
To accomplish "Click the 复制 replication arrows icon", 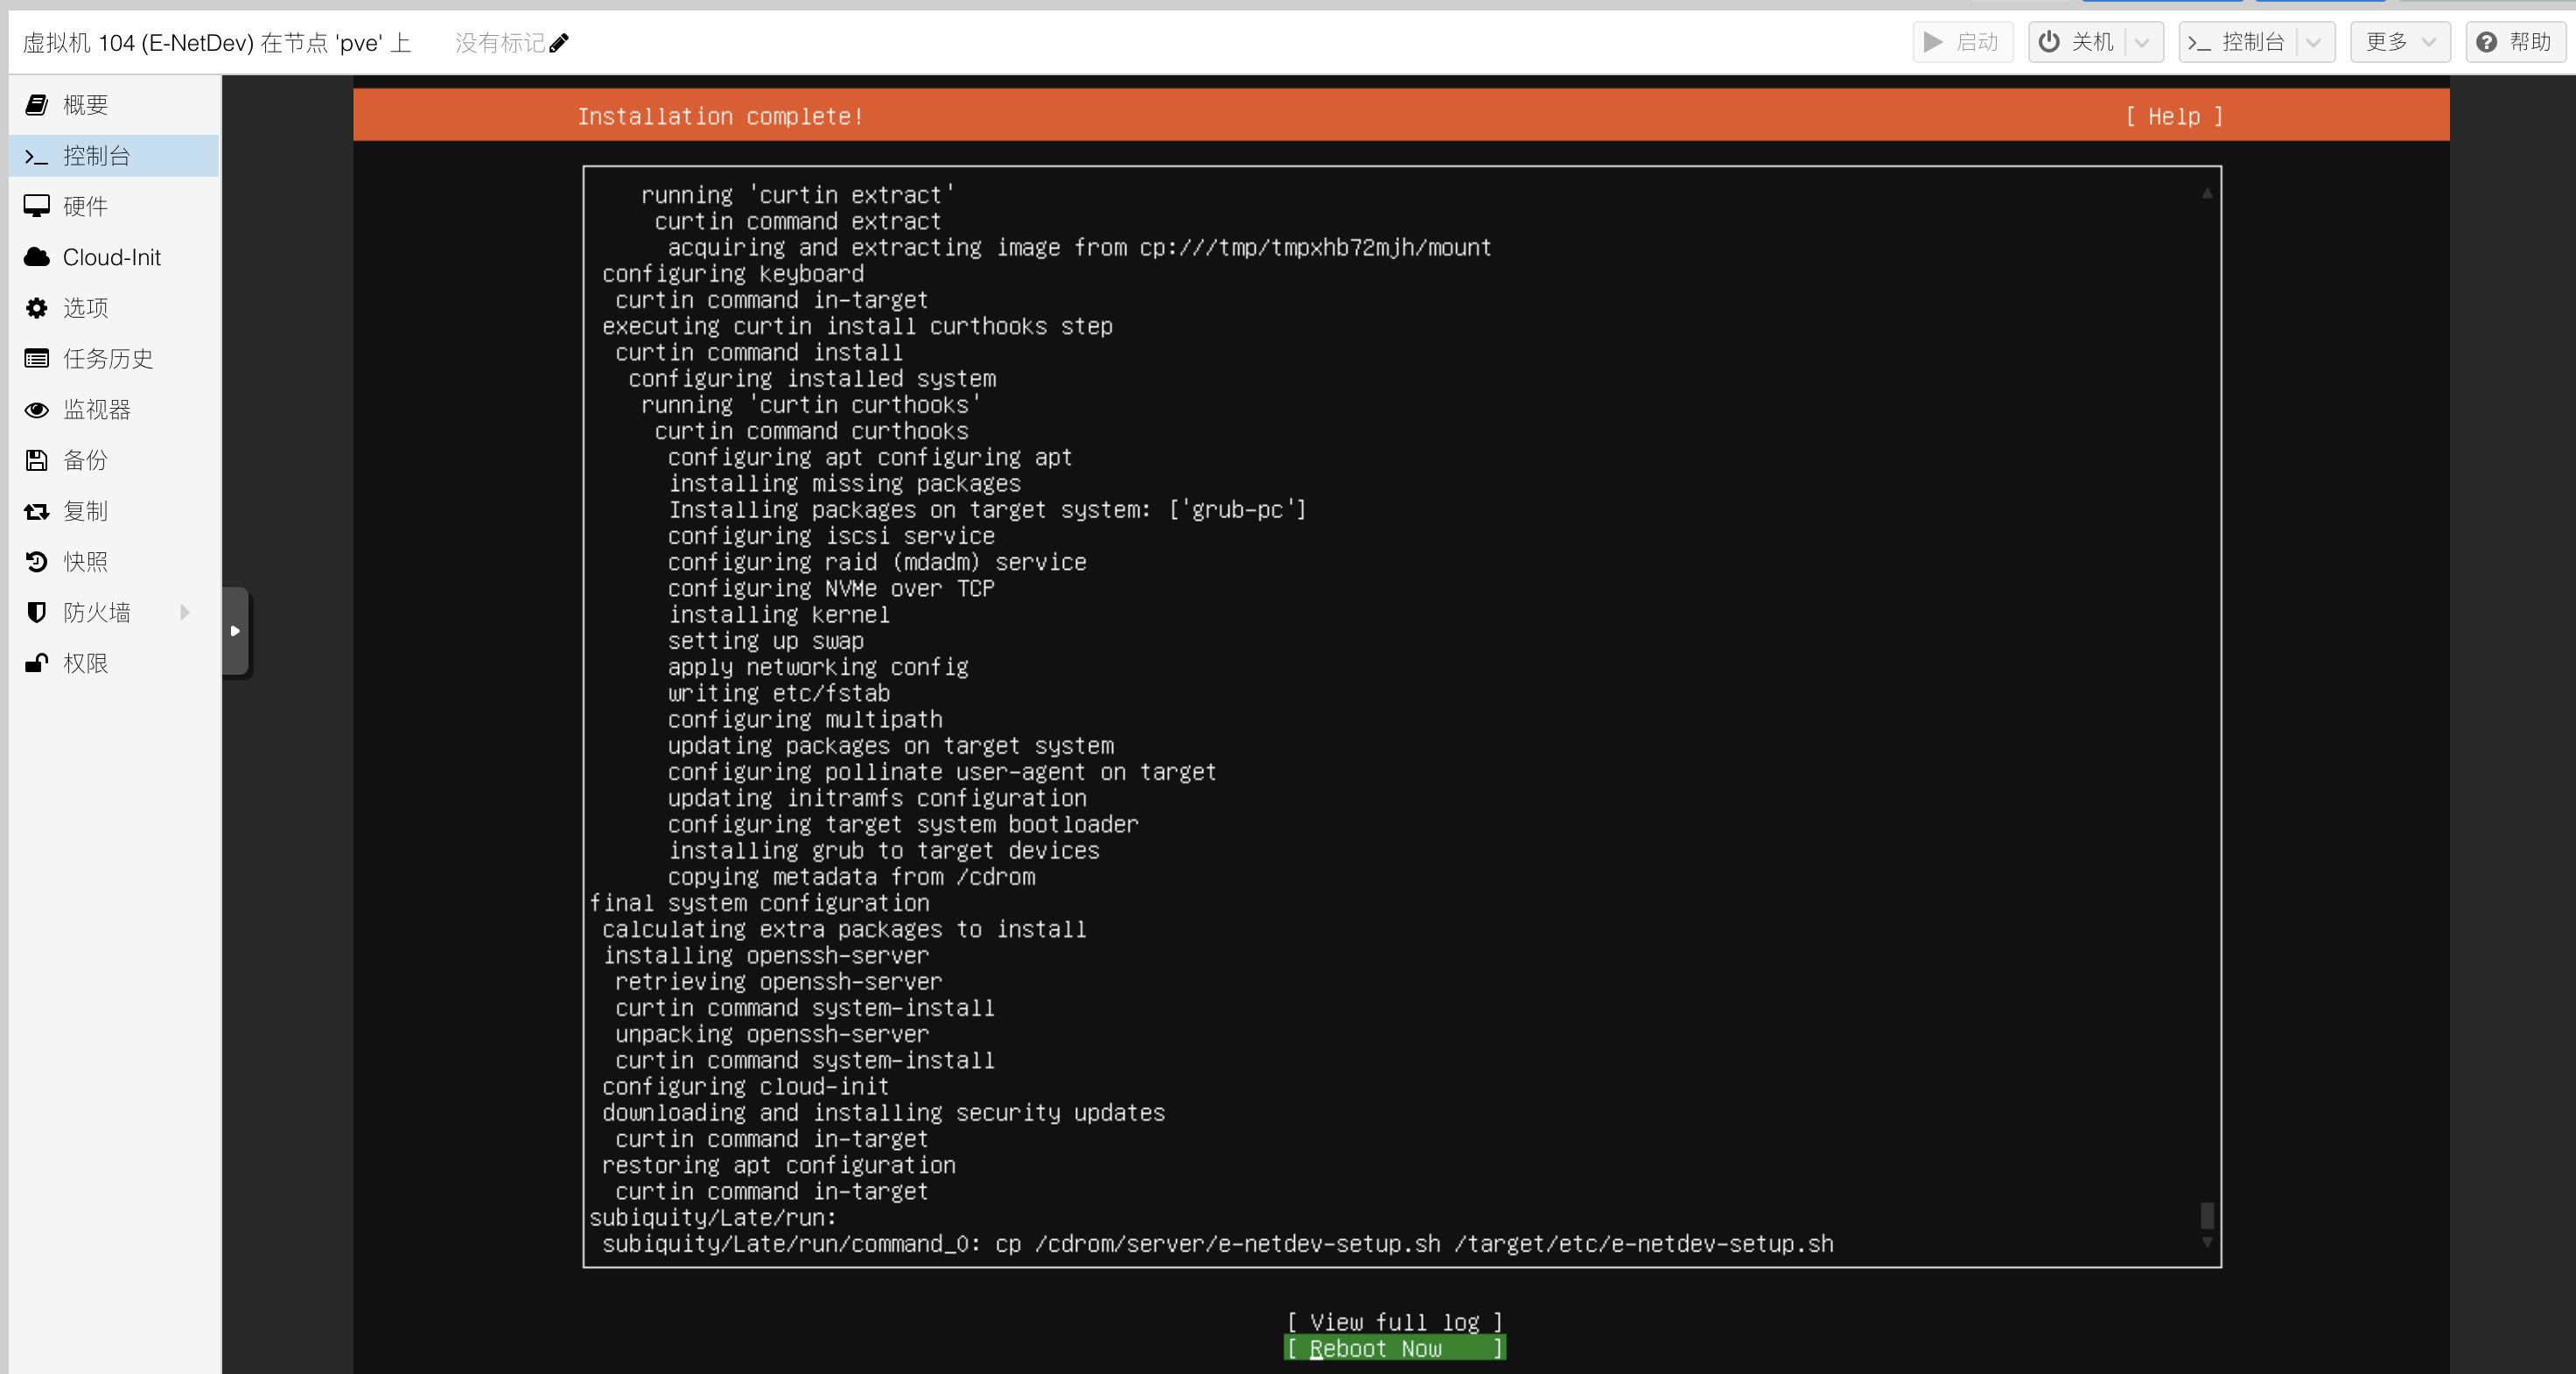I will [x=37, y=511].
